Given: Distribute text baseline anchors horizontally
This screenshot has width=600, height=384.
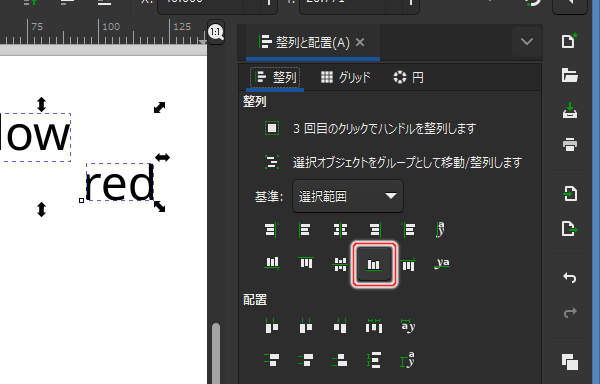Looking at the screenshot, I should pos(408,326).
